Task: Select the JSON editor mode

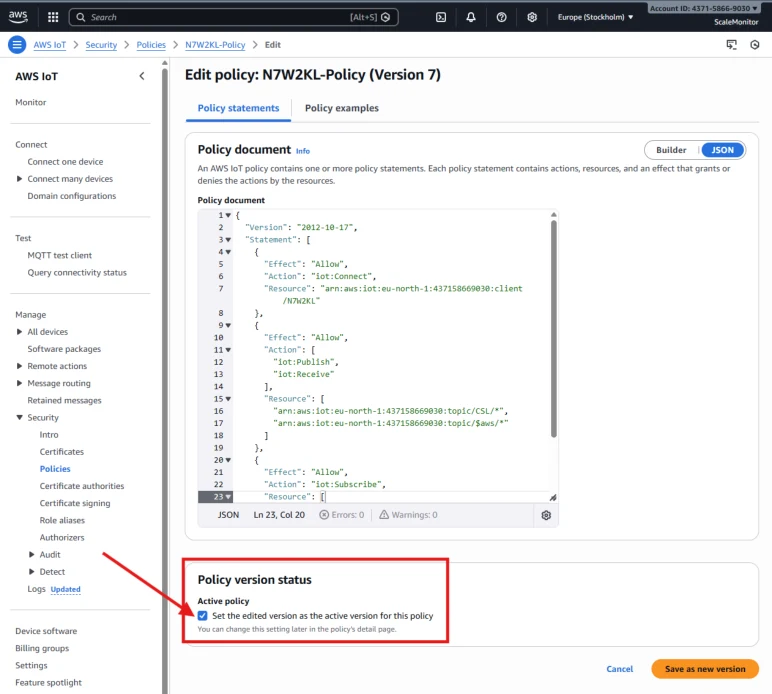Action: [x=722, y=150]
